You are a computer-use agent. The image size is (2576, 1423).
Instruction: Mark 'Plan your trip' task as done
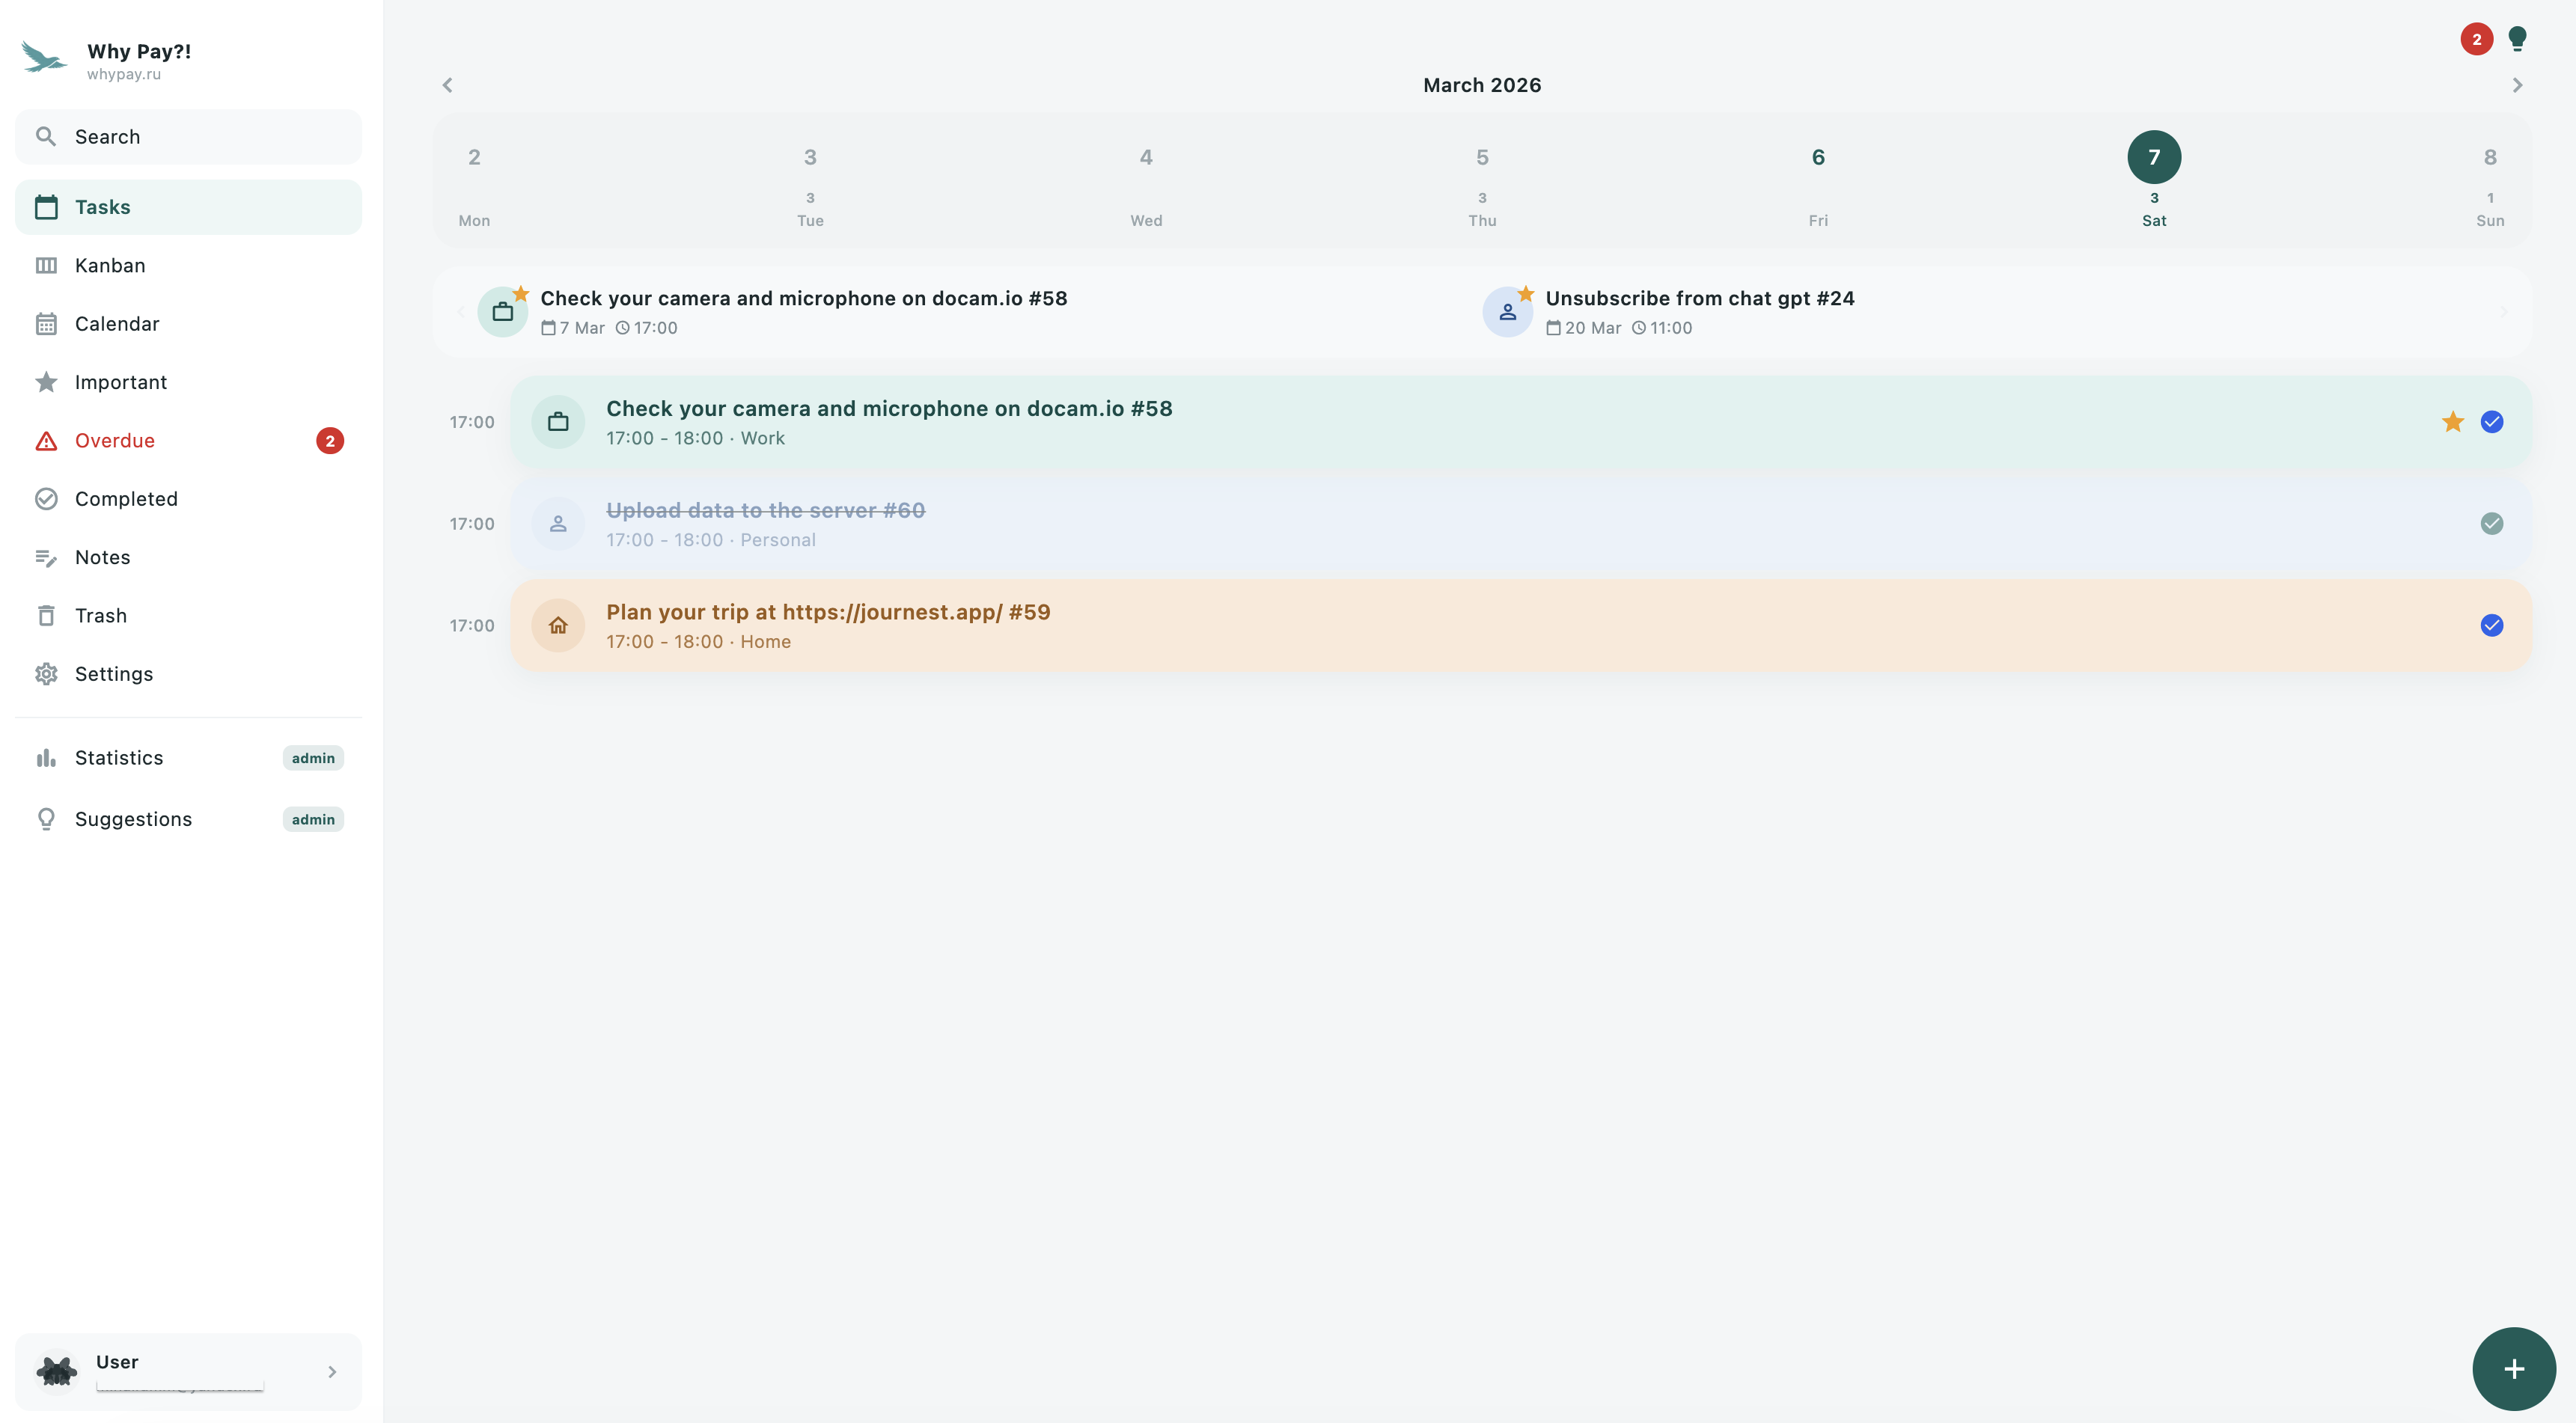tap(2491, 625)
